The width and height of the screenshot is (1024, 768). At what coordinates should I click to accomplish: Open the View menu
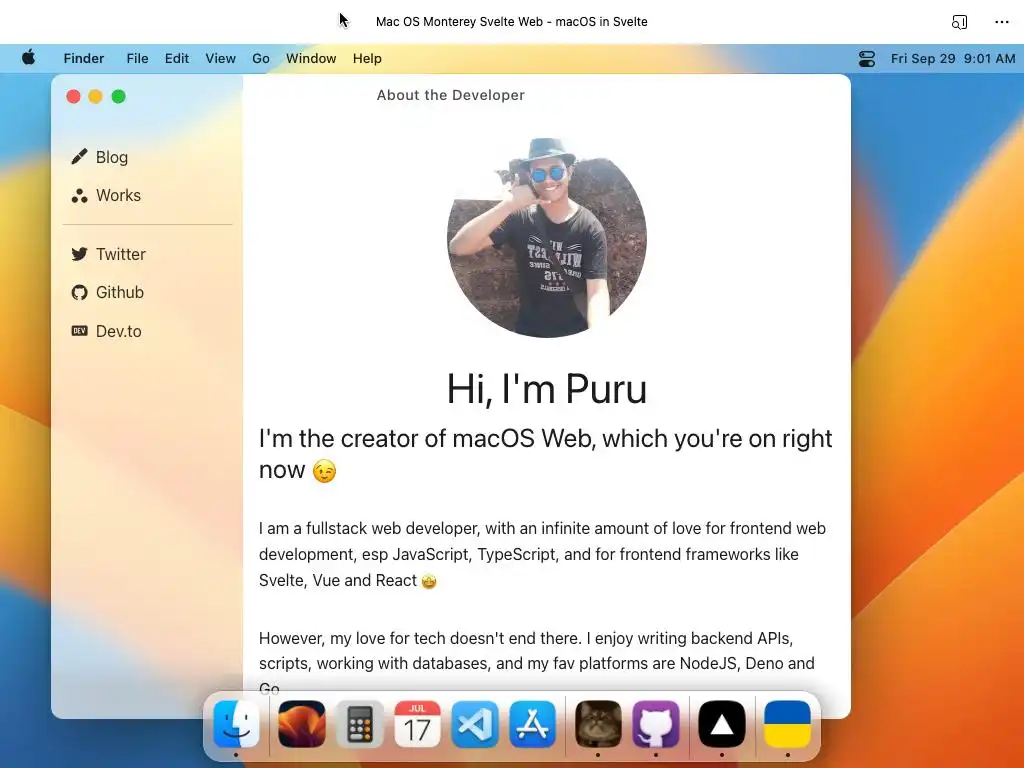220,58
